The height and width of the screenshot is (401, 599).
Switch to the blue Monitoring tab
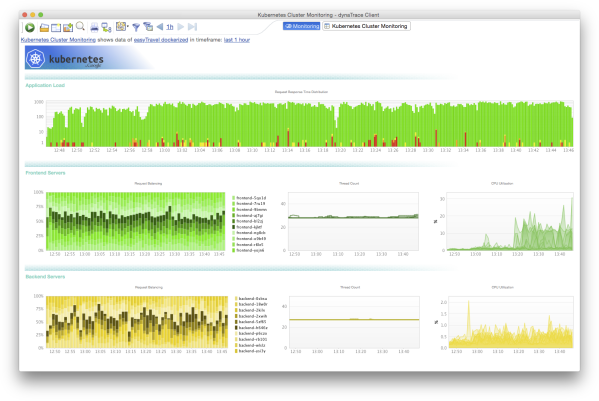(301, 26)
